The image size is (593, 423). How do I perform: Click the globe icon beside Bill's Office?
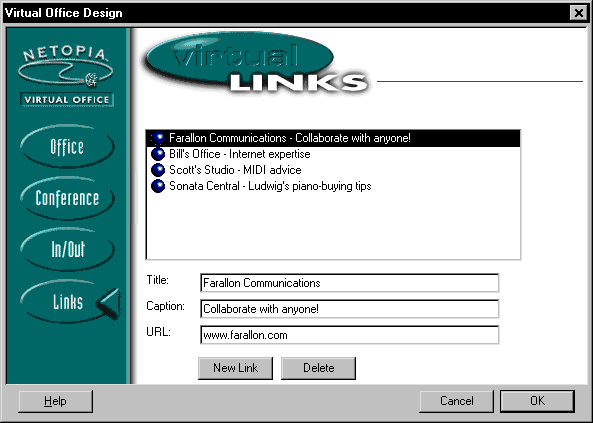158,154
